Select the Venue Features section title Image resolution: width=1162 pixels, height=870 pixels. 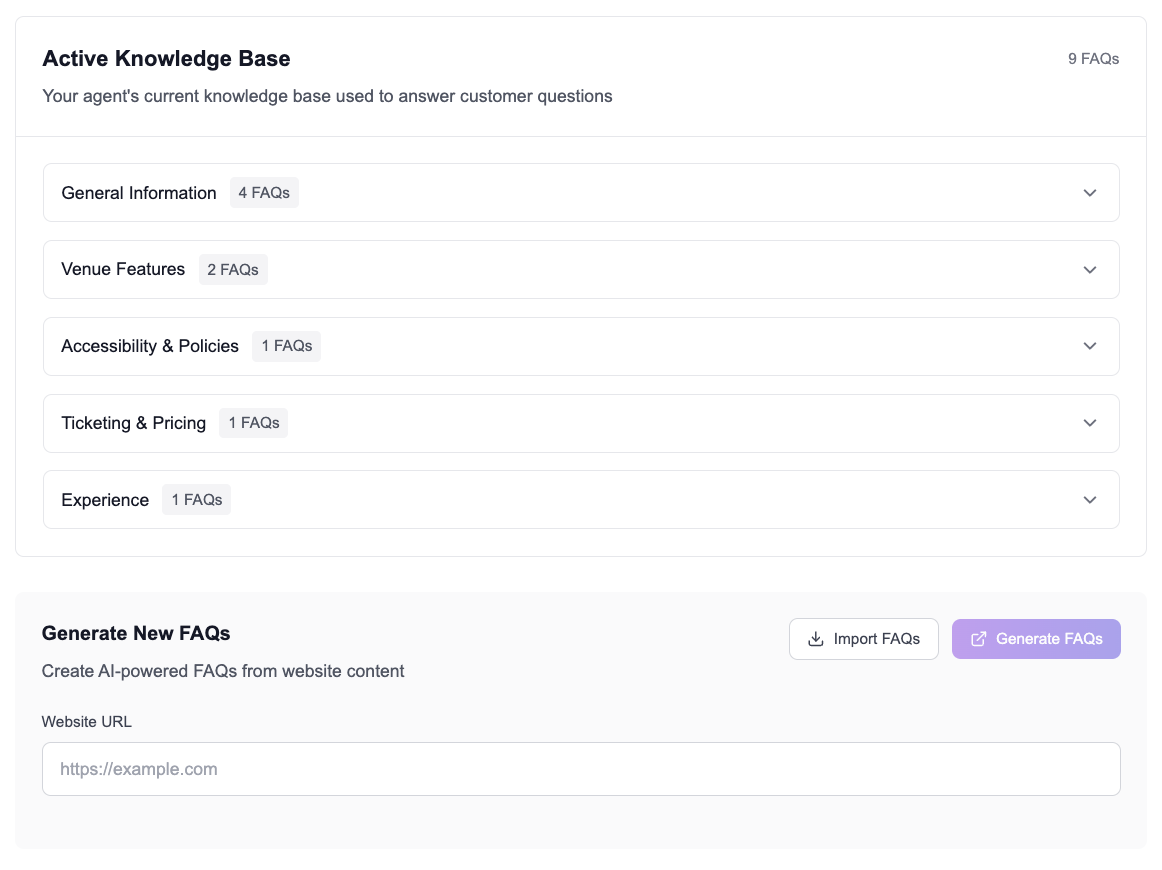[123, 270]
